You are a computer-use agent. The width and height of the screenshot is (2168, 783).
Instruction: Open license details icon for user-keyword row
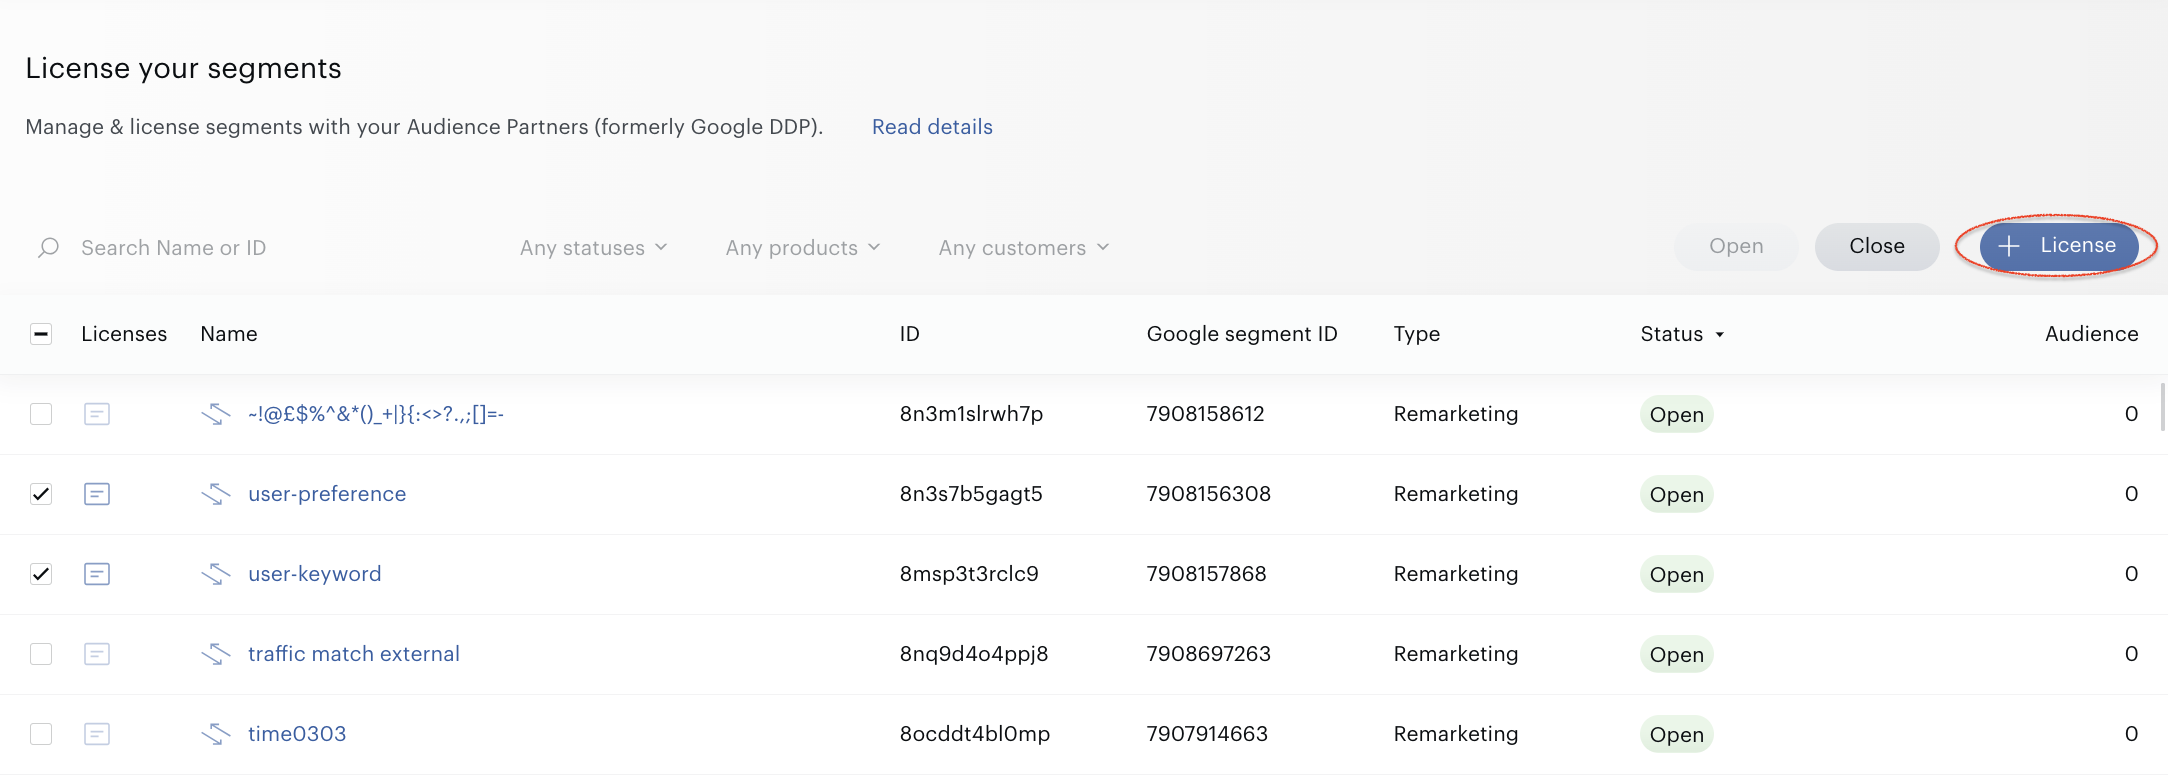[x=97, y=574]
